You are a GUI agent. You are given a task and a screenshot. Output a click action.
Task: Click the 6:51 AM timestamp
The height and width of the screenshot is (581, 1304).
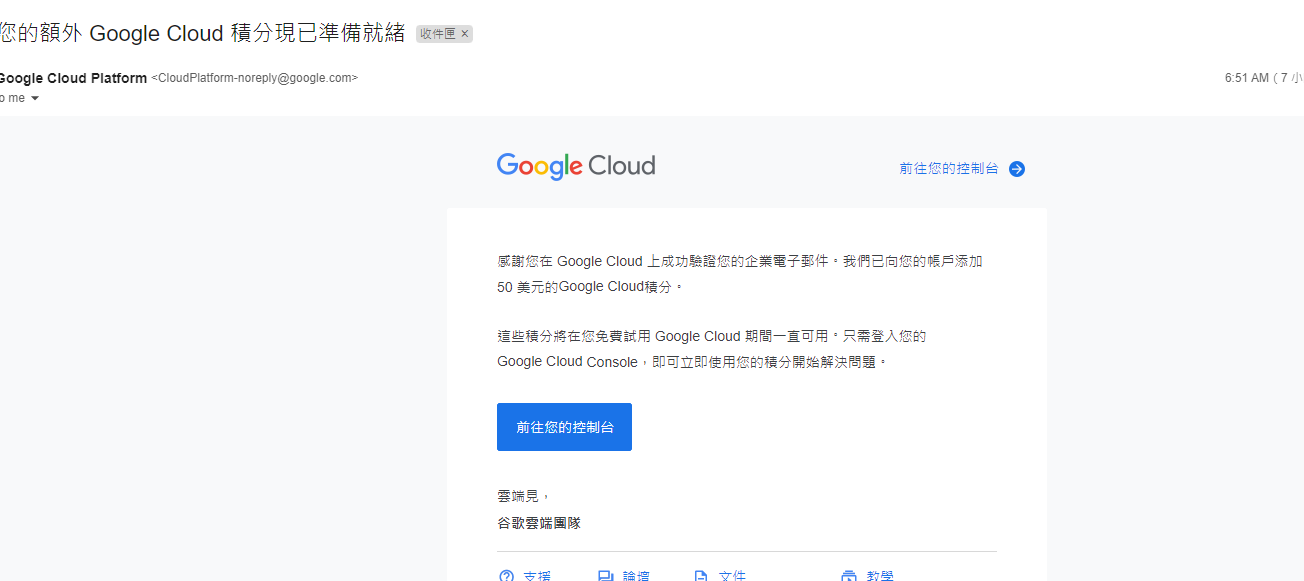1246,78
